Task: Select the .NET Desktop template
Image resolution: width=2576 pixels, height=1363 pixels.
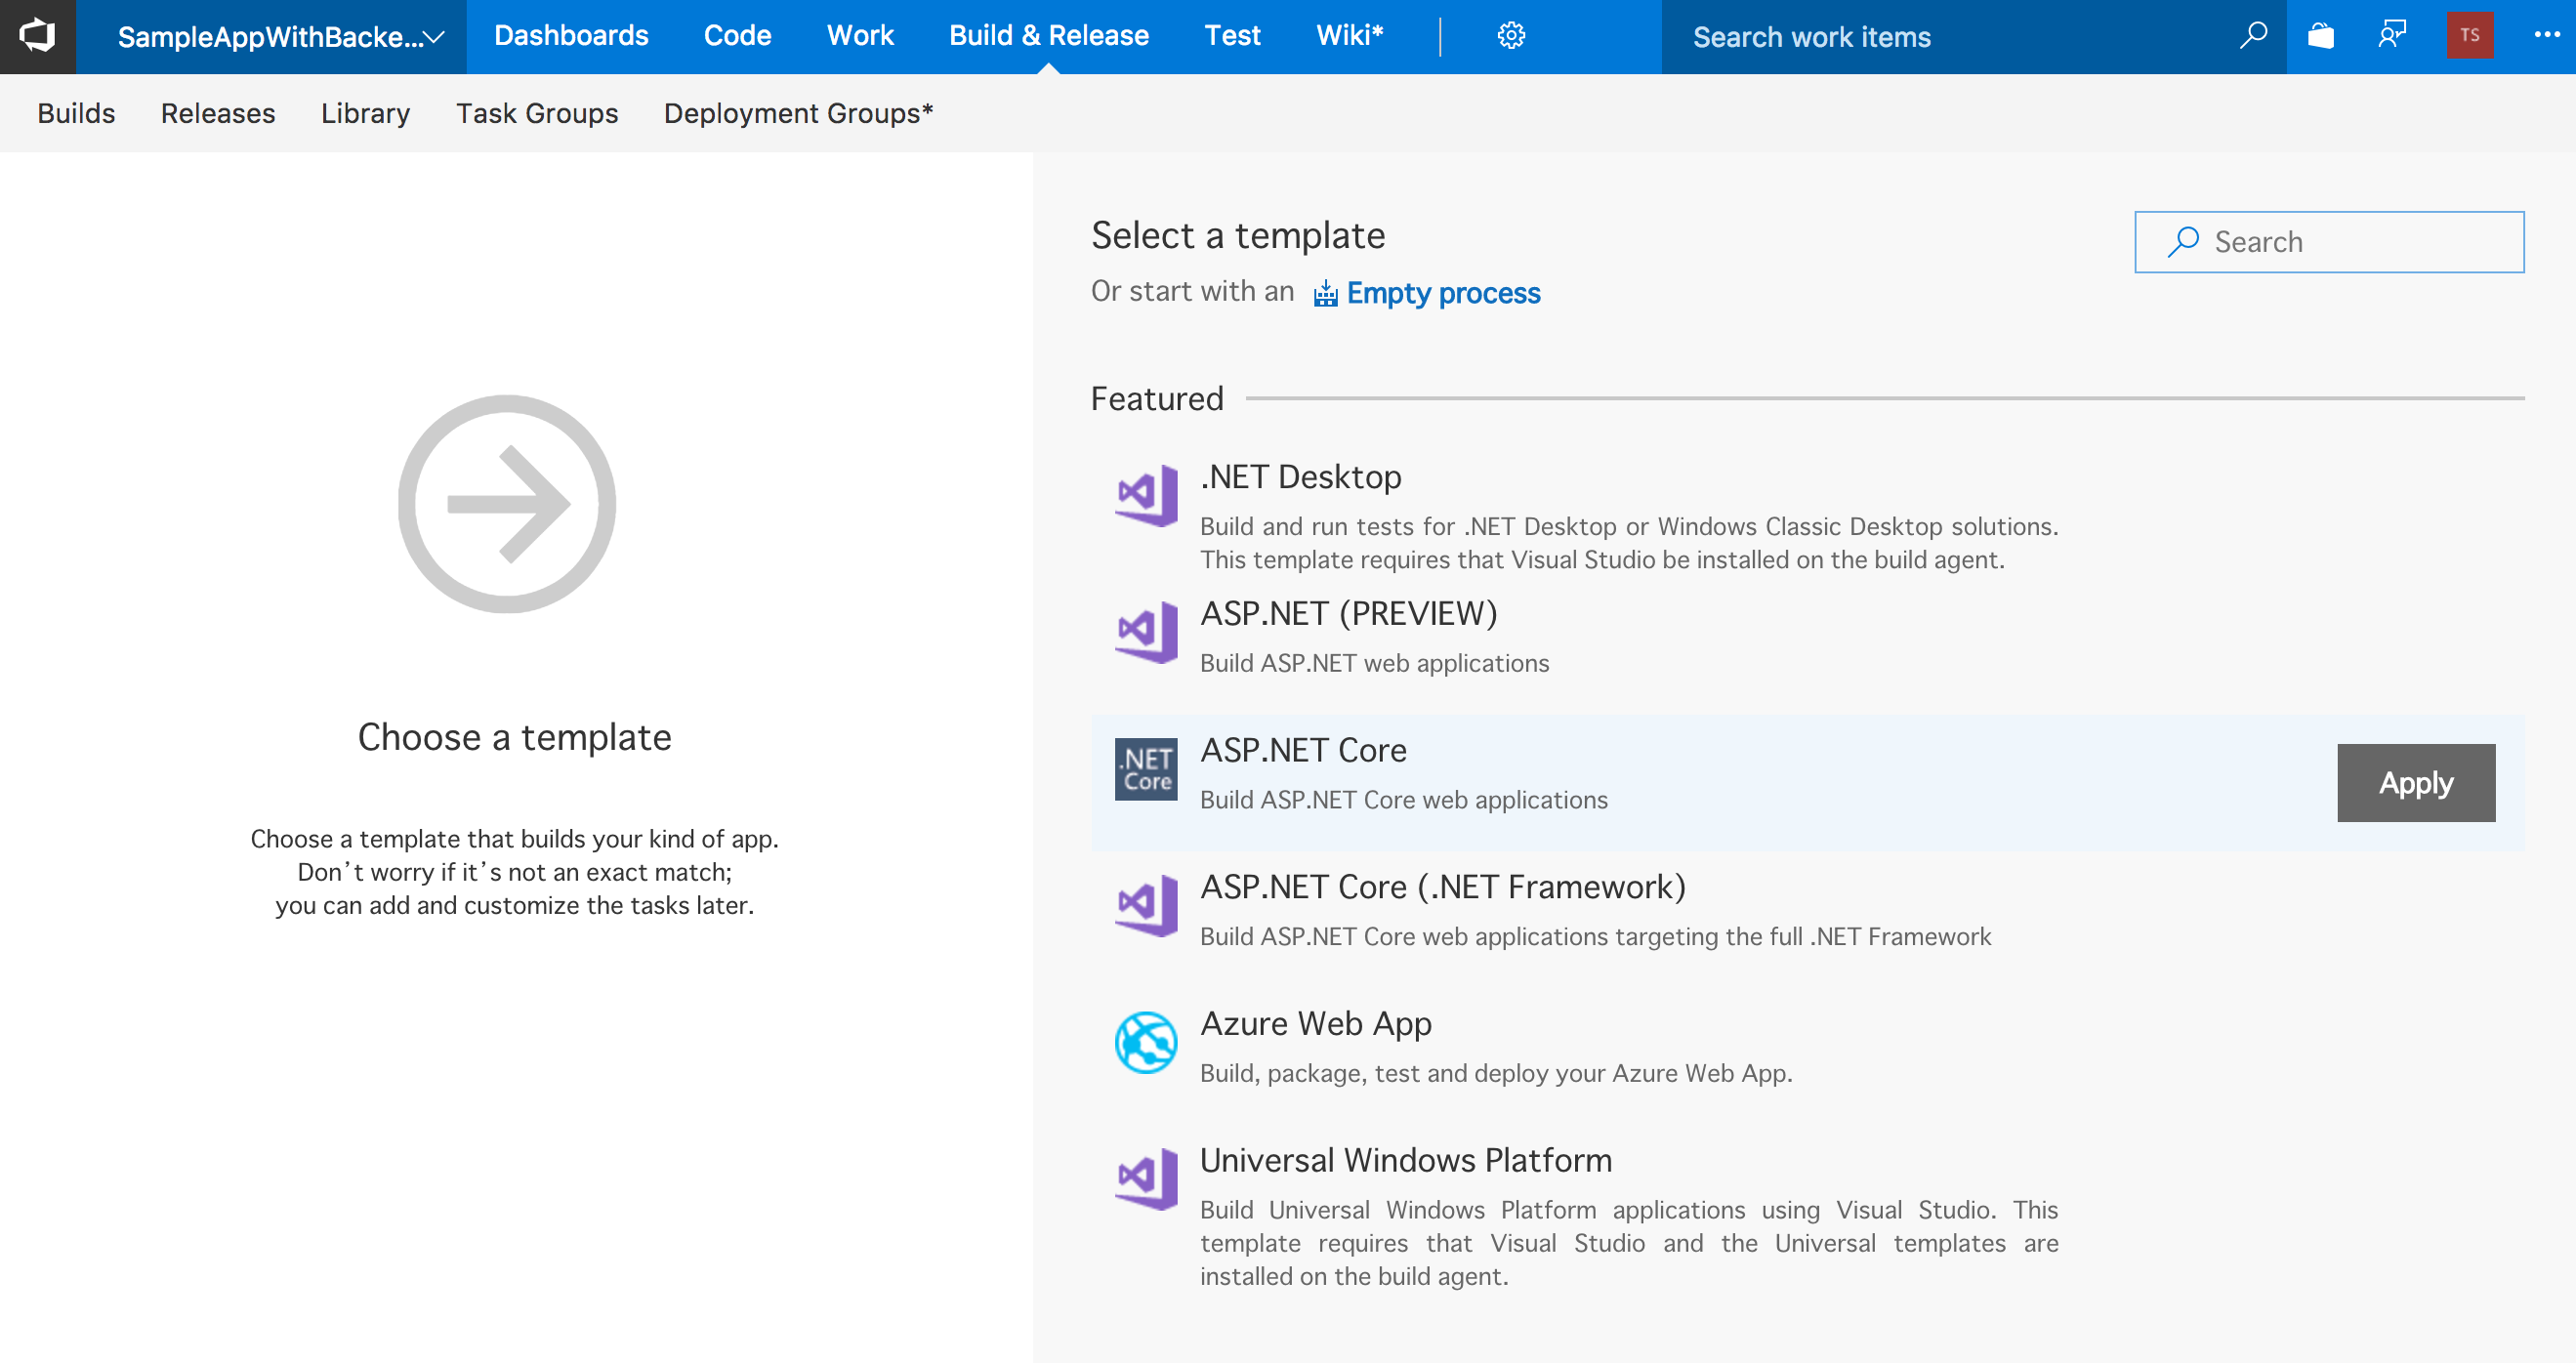Action: 1301,477
